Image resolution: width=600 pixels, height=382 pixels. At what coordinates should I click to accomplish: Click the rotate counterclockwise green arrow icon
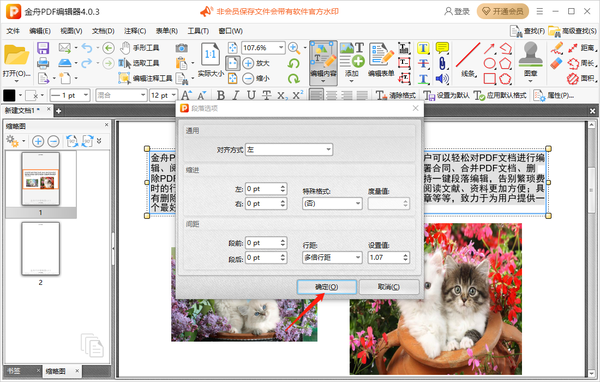click(x=293, y=63)
